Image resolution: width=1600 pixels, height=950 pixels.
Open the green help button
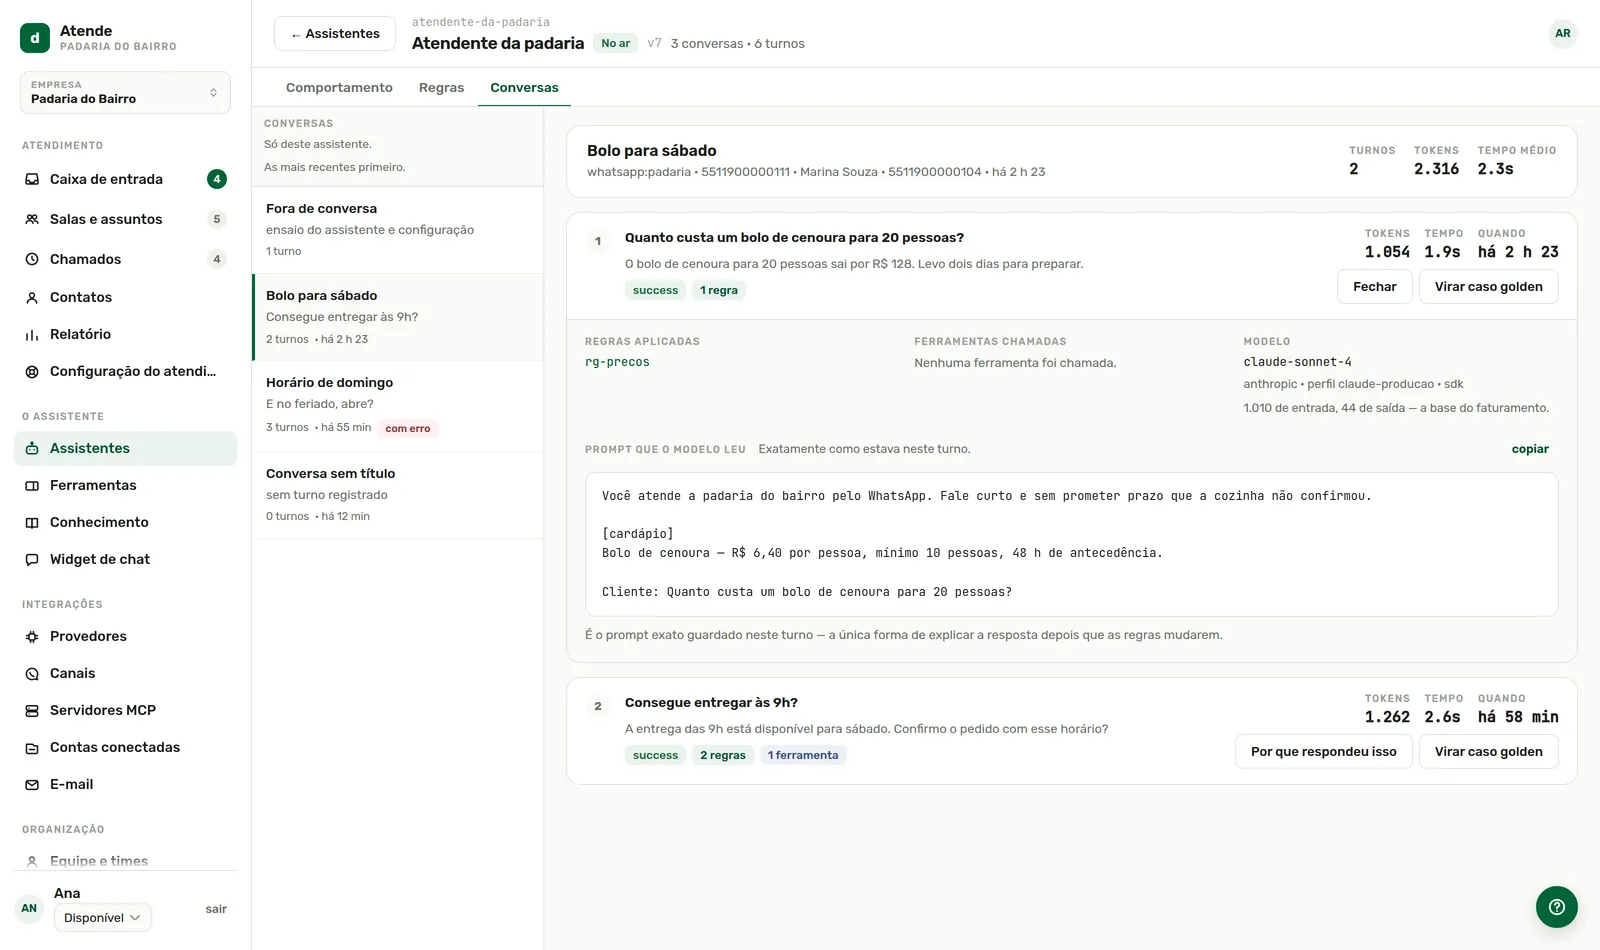click(1556, 907)
